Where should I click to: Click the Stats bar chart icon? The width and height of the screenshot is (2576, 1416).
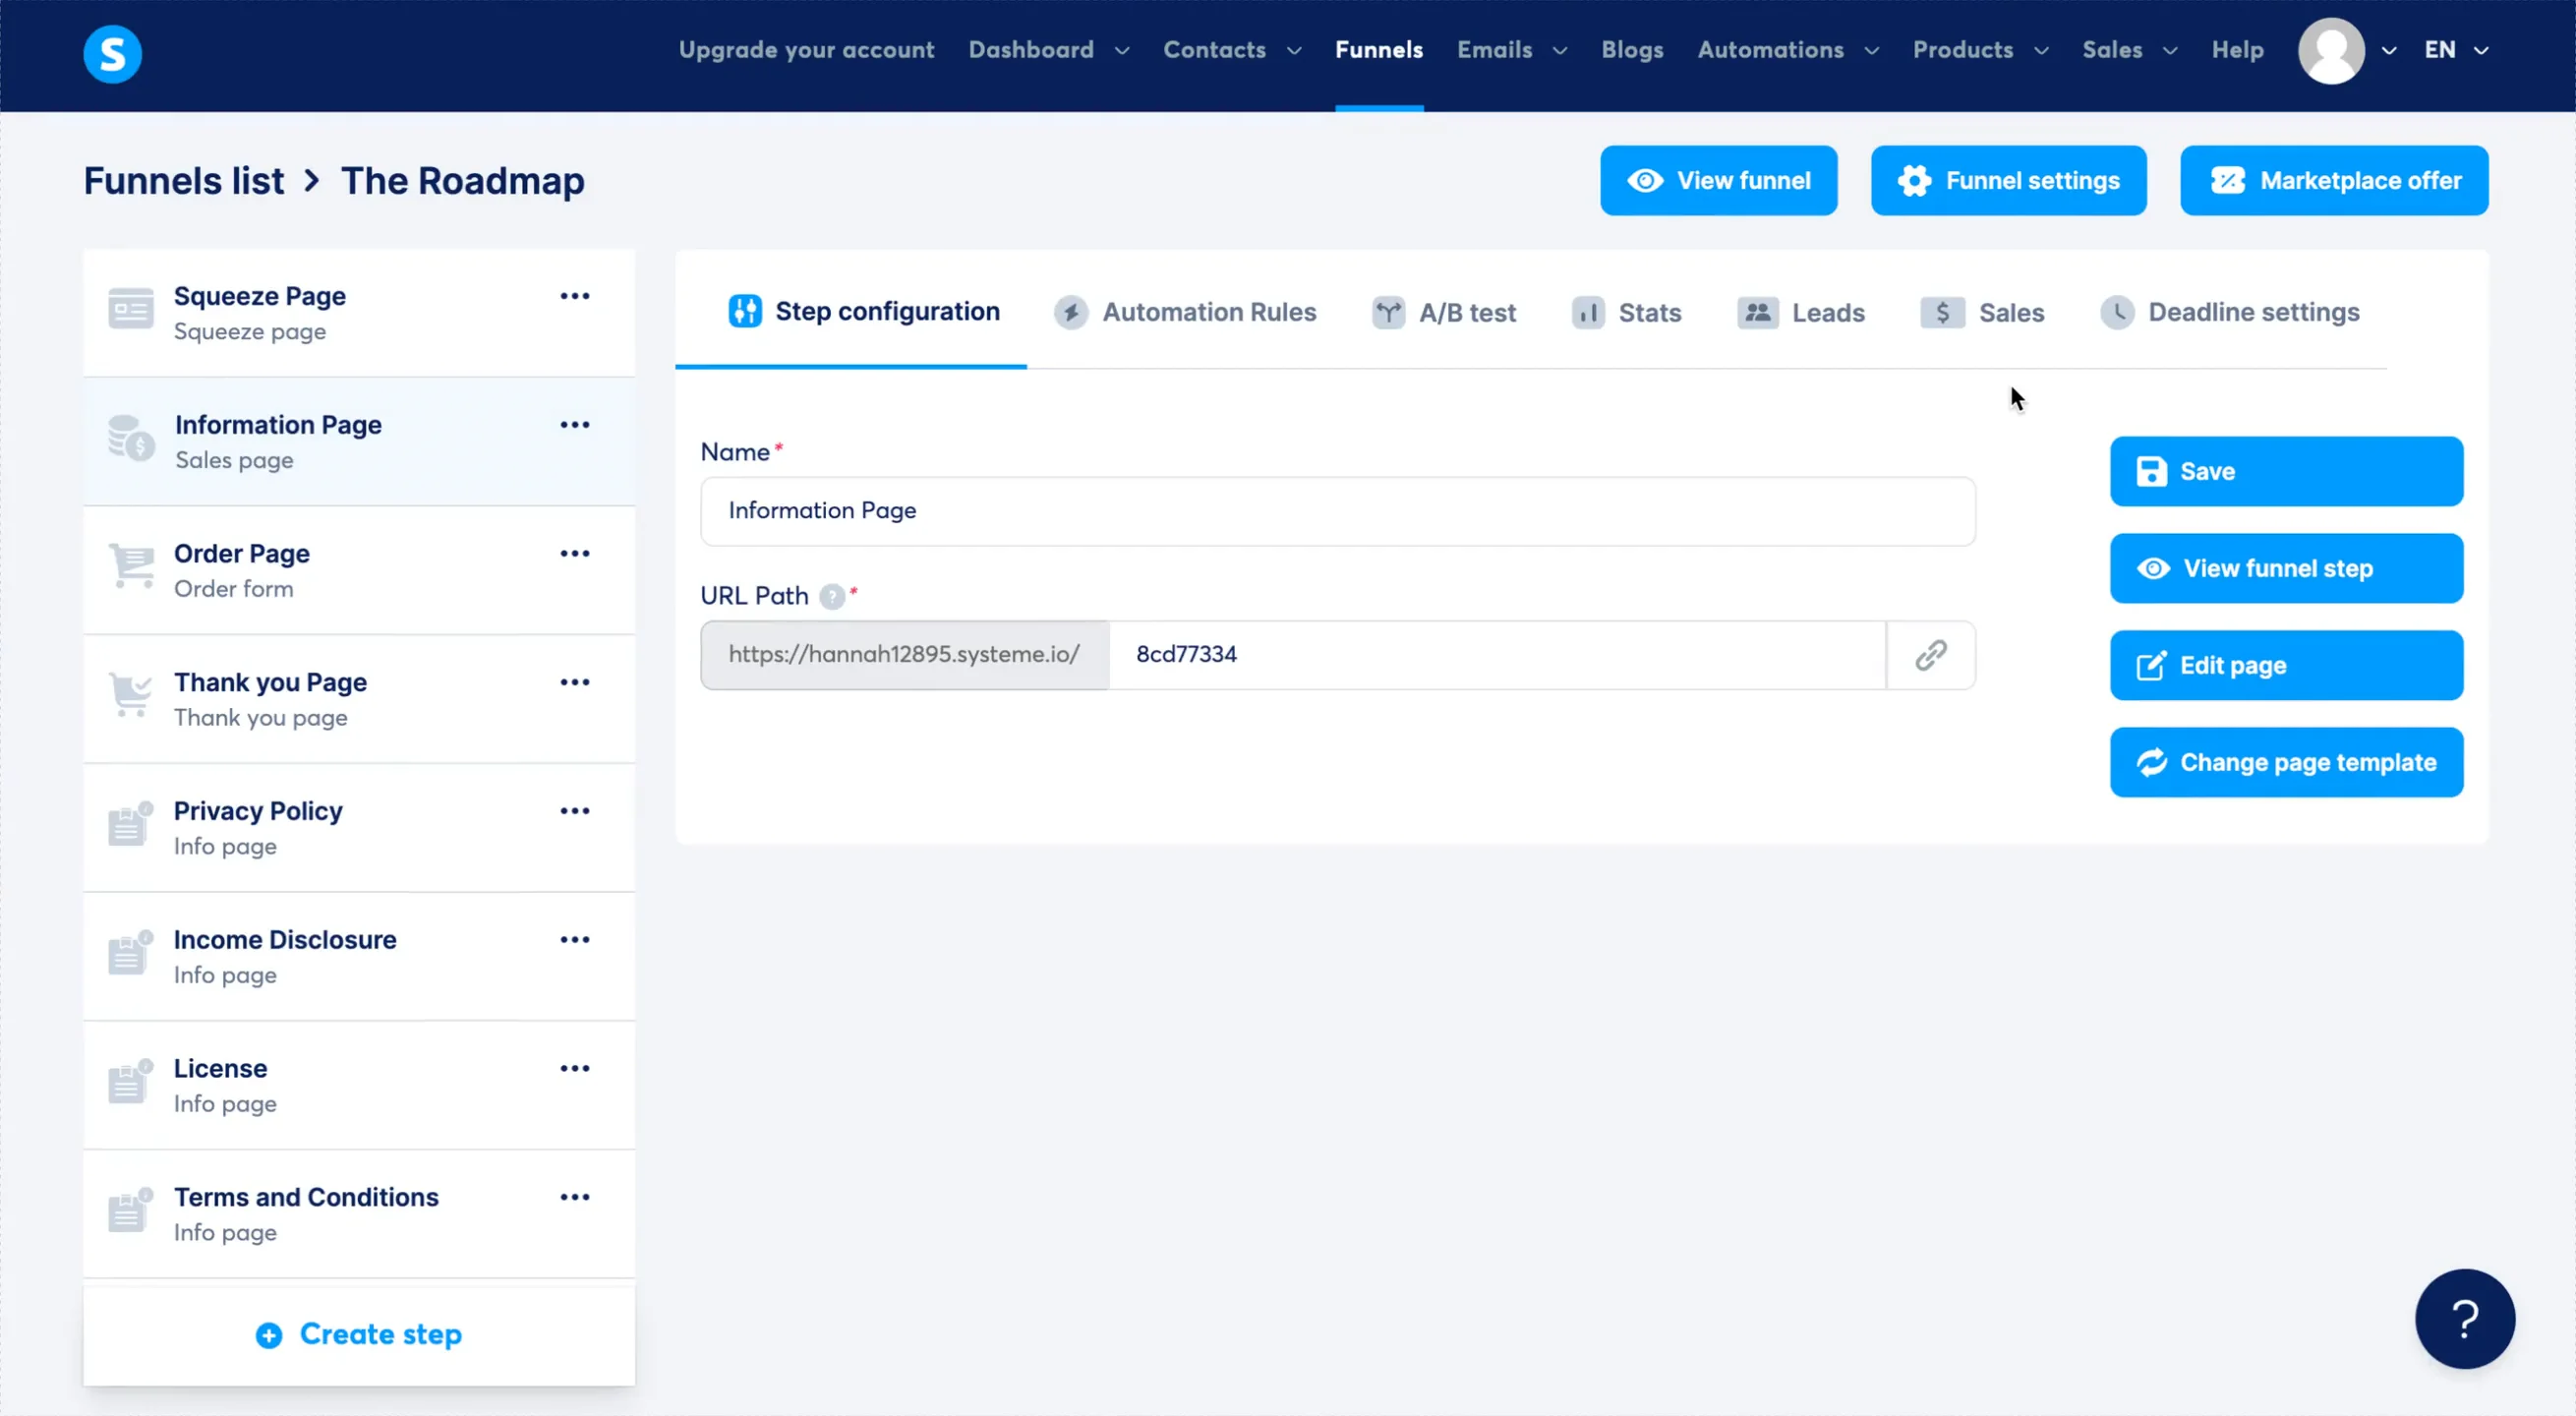[x=1589, y=312]
